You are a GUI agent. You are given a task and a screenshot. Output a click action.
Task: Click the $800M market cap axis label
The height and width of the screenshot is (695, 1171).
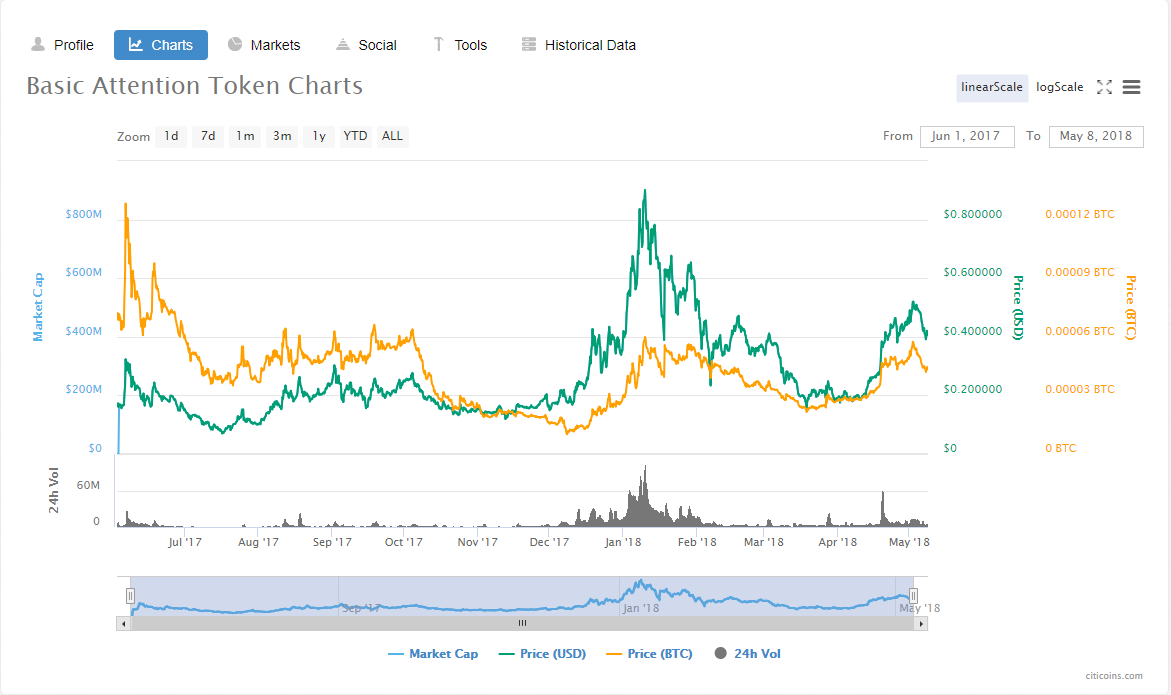[84, 214]
